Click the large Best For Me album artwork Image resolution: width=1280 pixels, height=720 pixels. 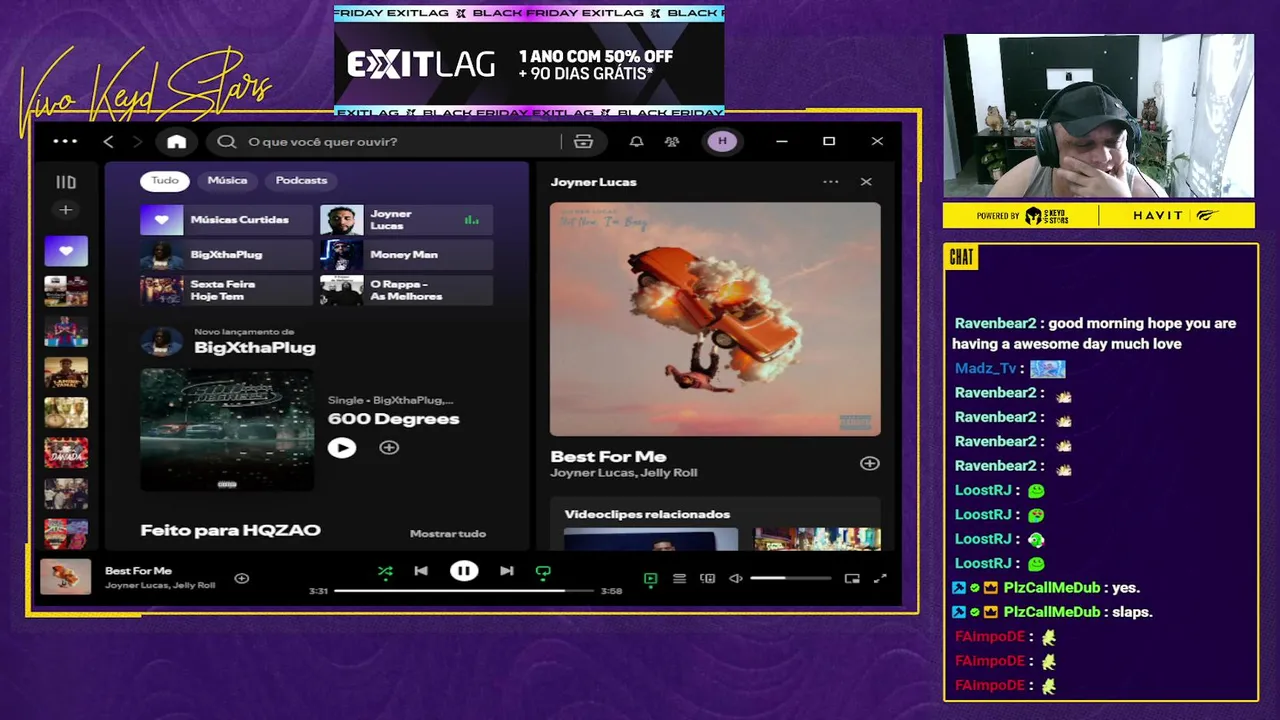(x=715, y=319)
